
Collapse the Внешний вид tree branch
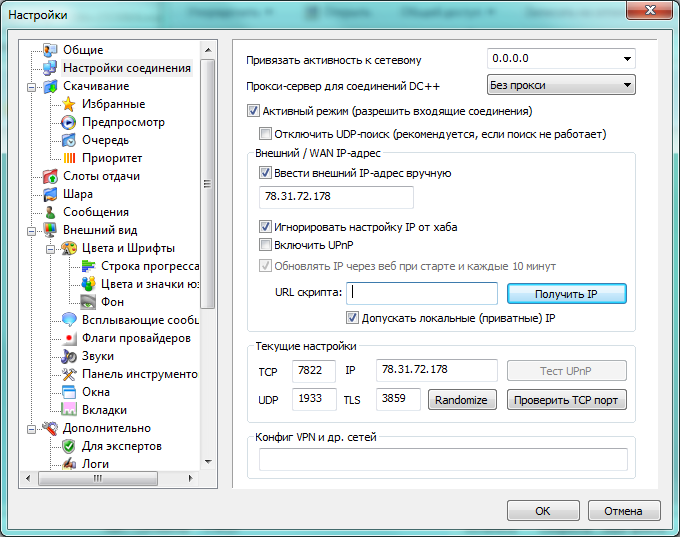click(31, 231)
